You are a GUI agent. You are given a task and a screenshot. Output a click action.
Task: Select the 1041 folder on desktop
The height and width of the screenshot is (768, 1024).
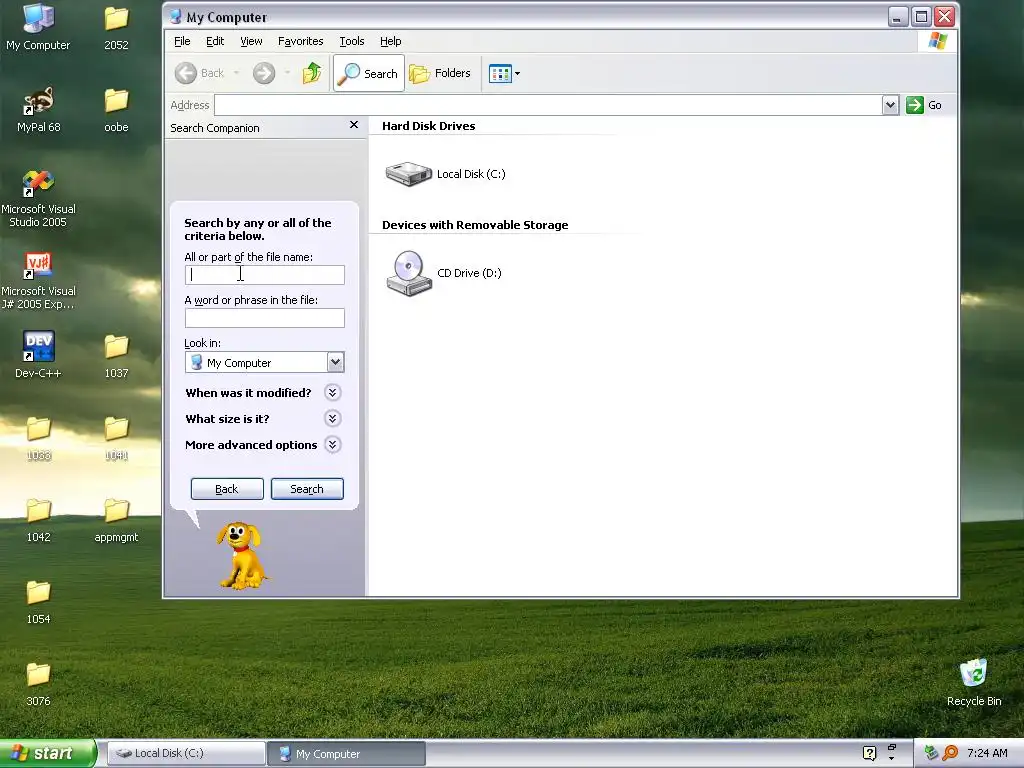pyautogui.click(x=116, y=438)
